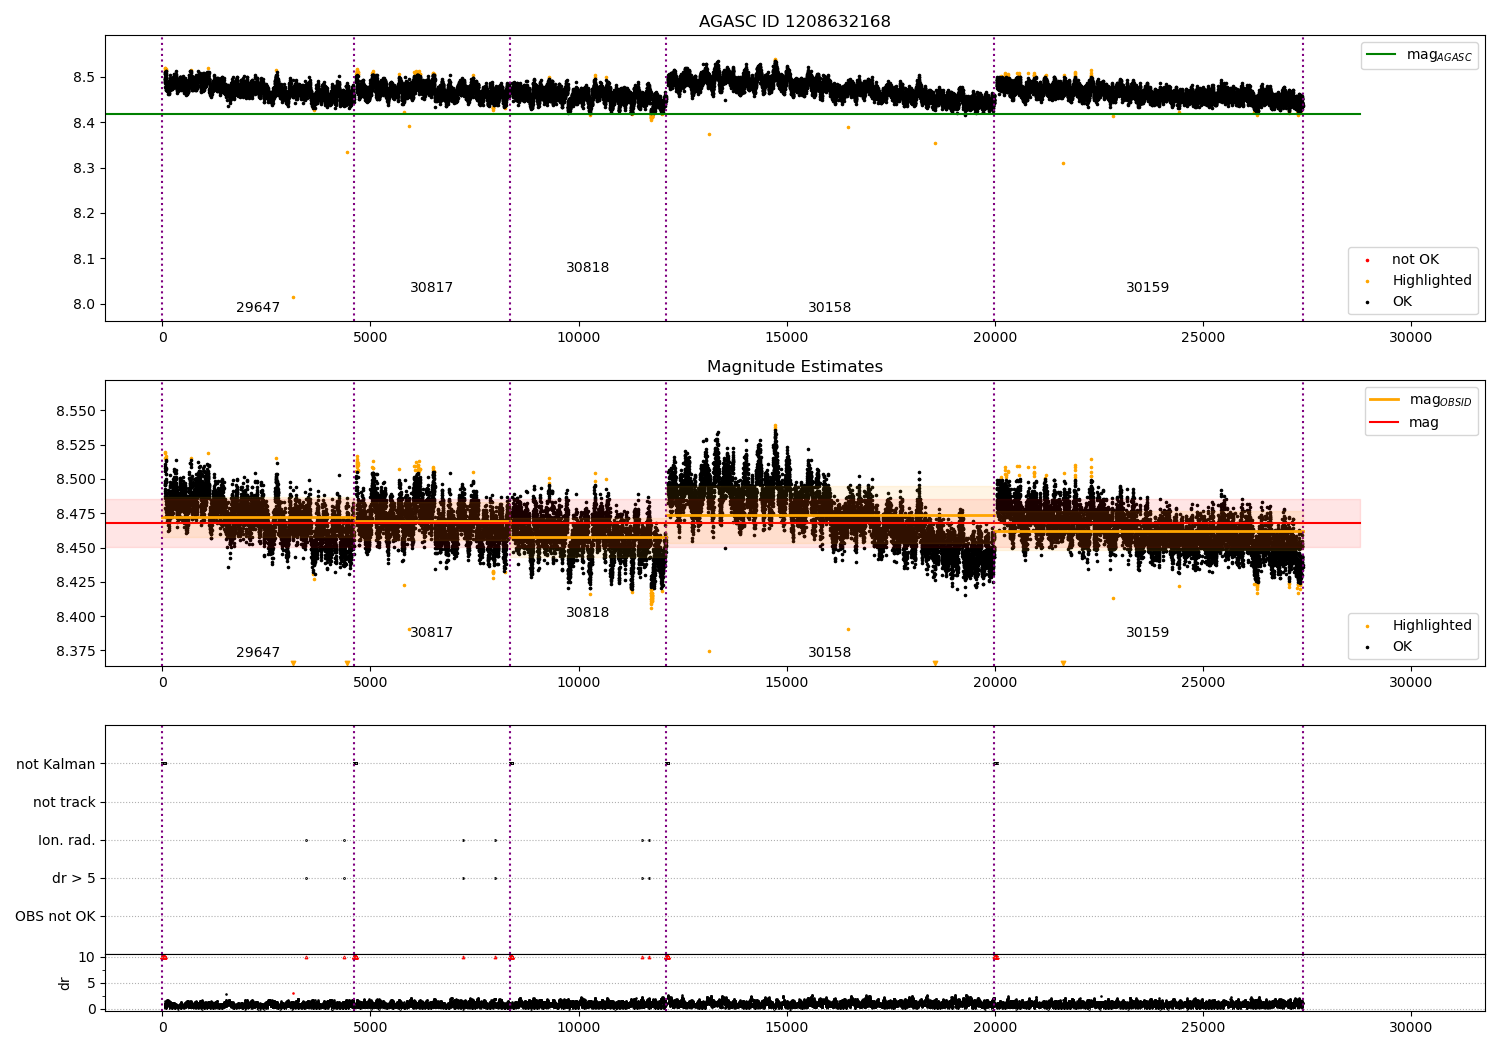The height and width of the screenshot is (1050, 1500).
Task: Click obsid label 30817 in the top plot
Action: click(432, 288)
